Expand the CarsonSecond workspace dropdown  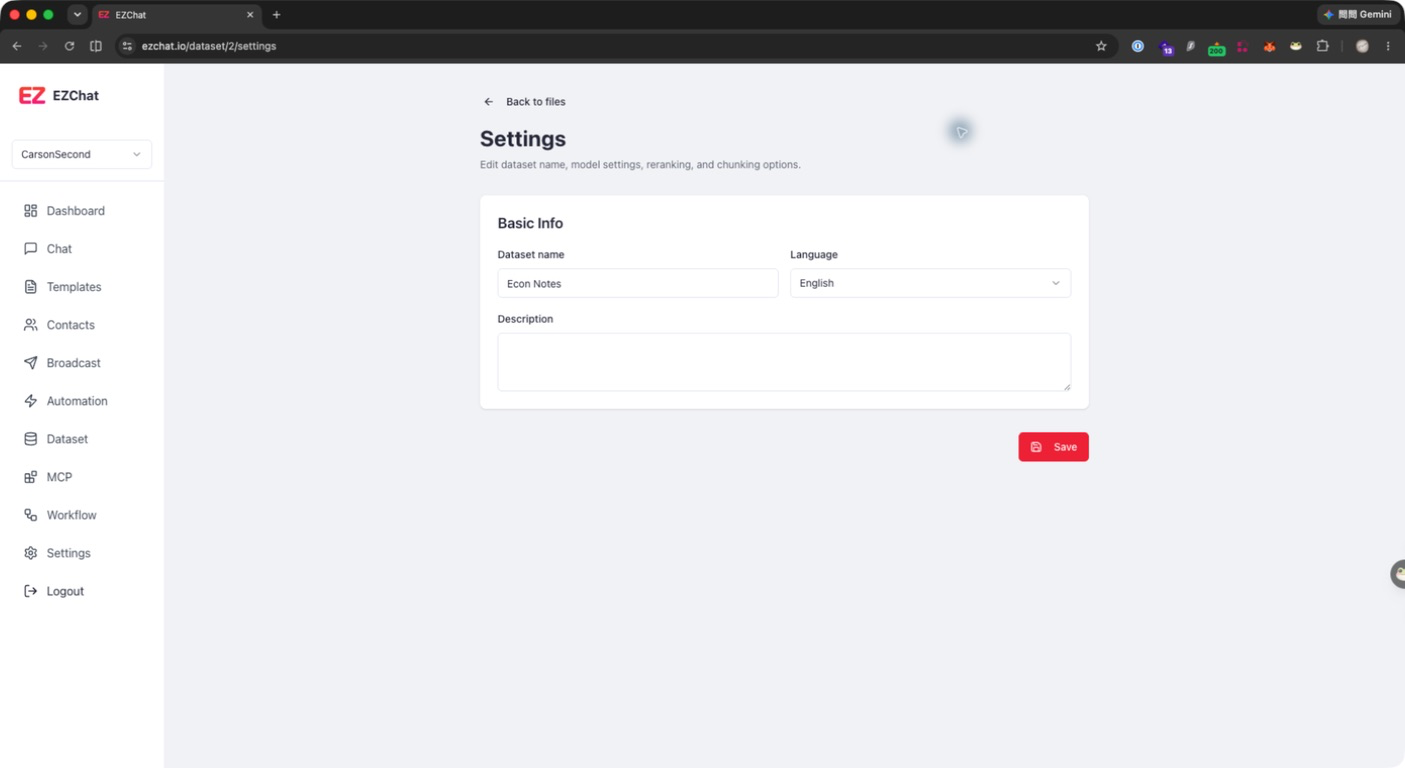point(82,154)
